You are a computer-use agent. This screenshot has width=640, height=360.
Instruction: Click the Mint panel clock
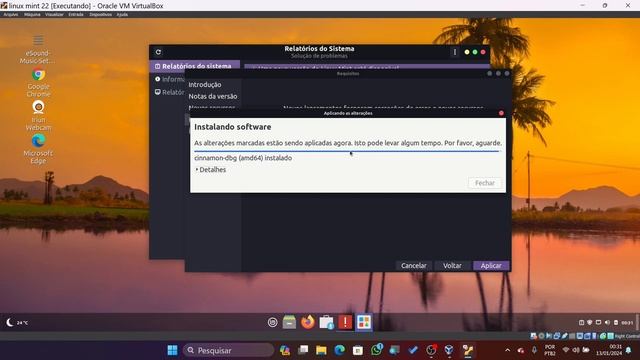pos(627,322)
